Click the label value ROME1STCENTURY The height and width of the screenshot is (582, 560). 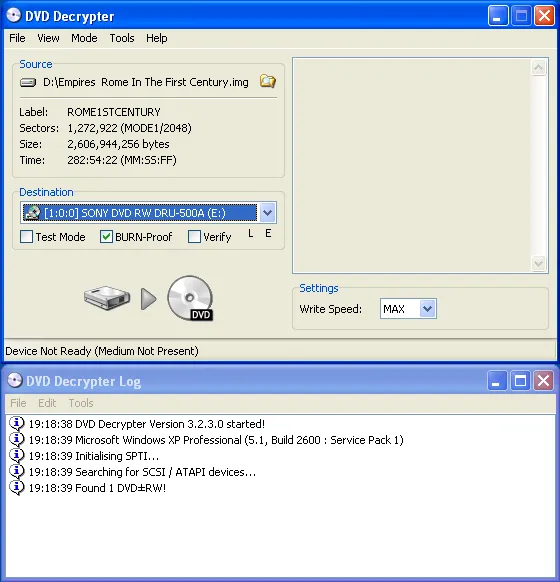[114, 112]
